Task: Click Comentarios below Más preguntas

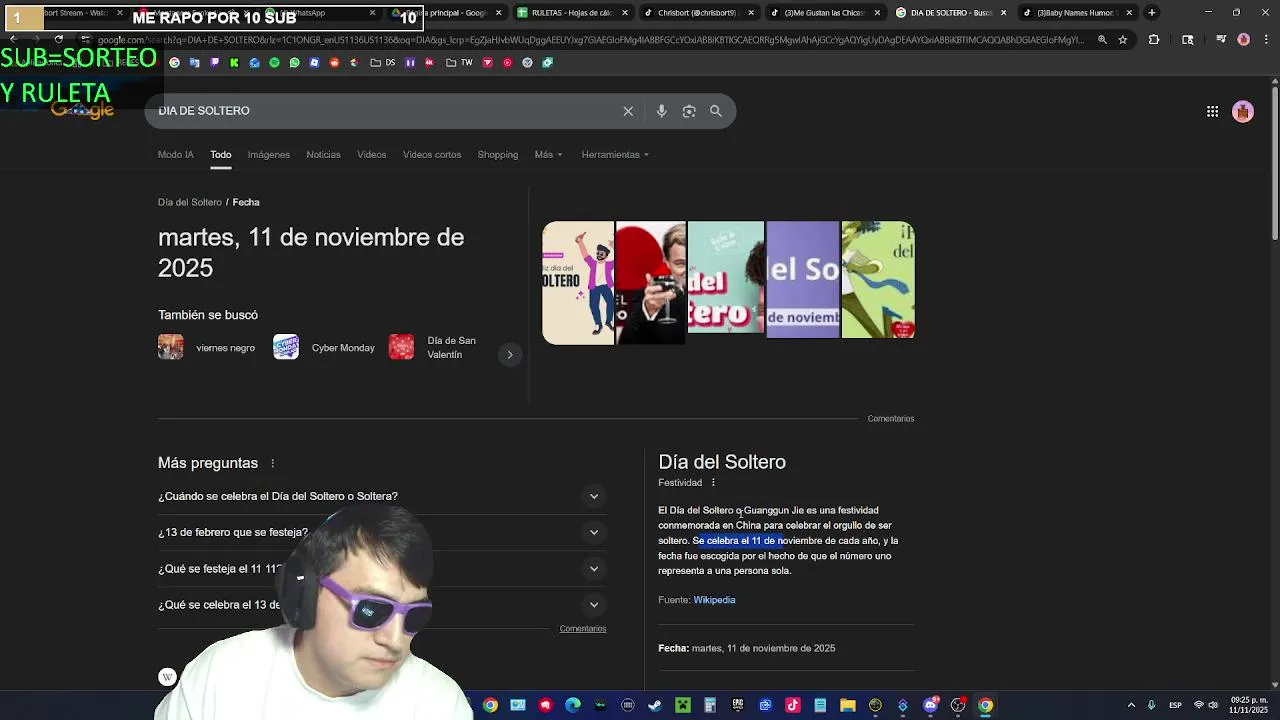Action: click(583, 629)
